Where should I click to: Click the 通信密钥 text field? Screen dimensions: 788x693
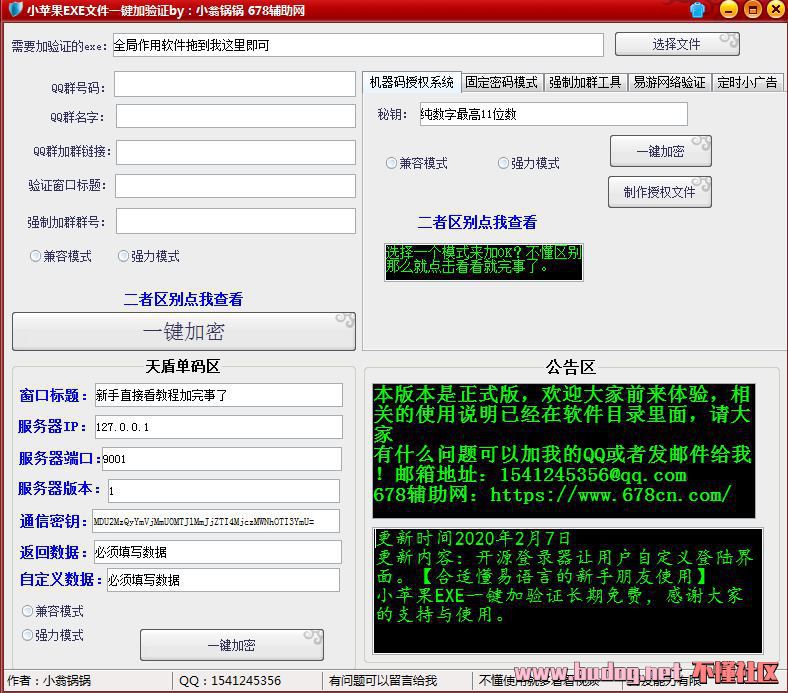point(215,521)
